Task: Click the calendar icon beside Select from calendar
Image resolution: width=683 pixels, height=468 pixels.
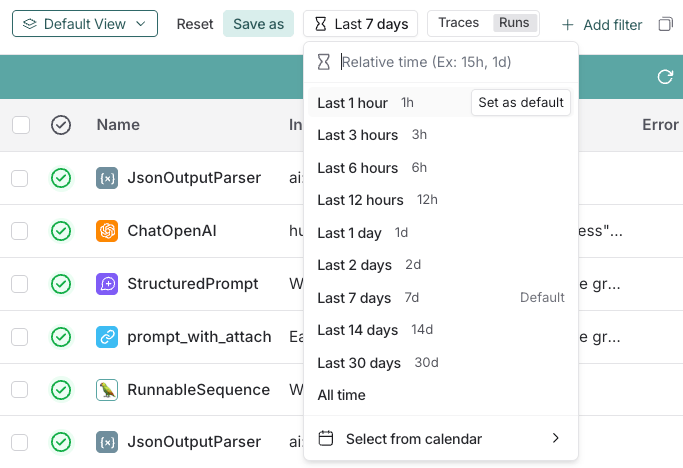Action: [x=326, y=438]
